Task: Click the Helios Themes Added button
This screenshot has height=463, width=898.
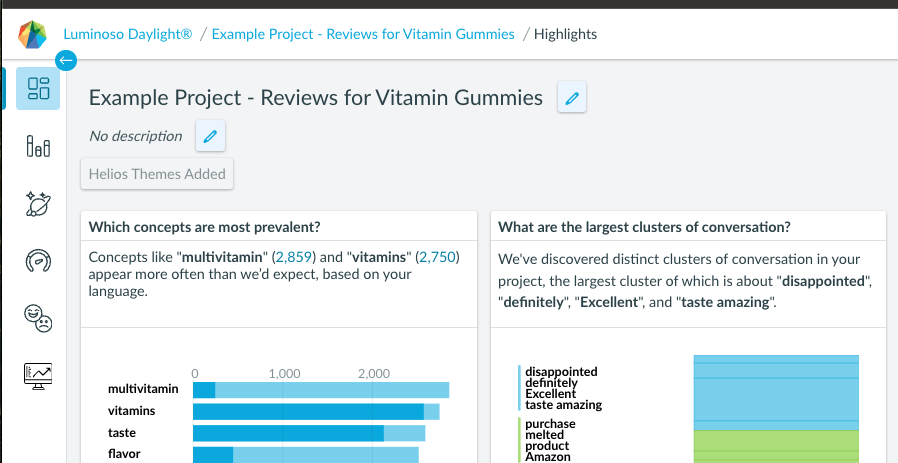Action: click(x=157, y=174)
